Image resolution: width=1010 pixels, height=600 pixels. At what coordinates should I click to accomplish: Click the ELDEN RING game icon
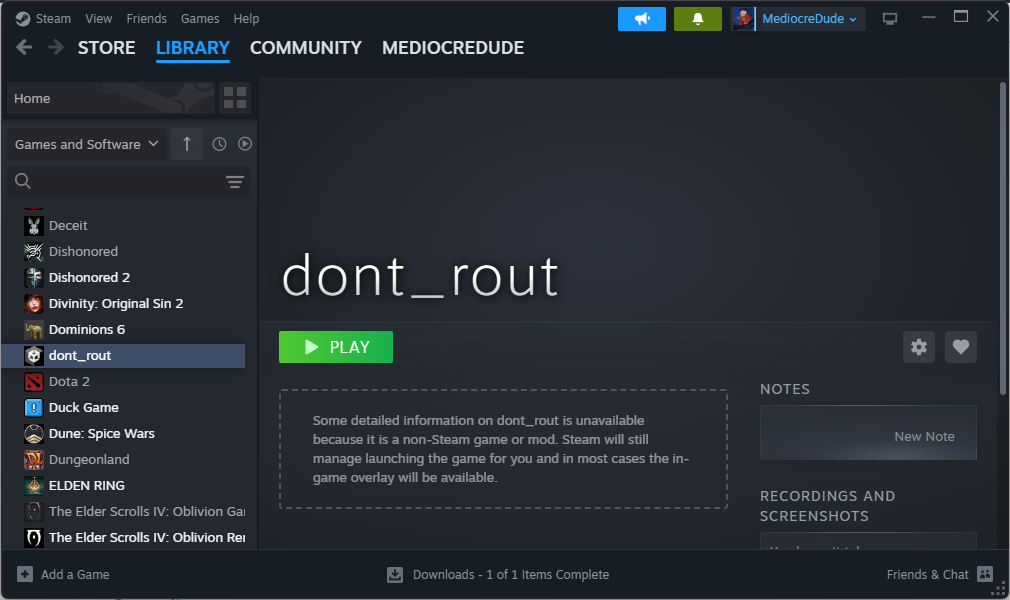point(33,485)
